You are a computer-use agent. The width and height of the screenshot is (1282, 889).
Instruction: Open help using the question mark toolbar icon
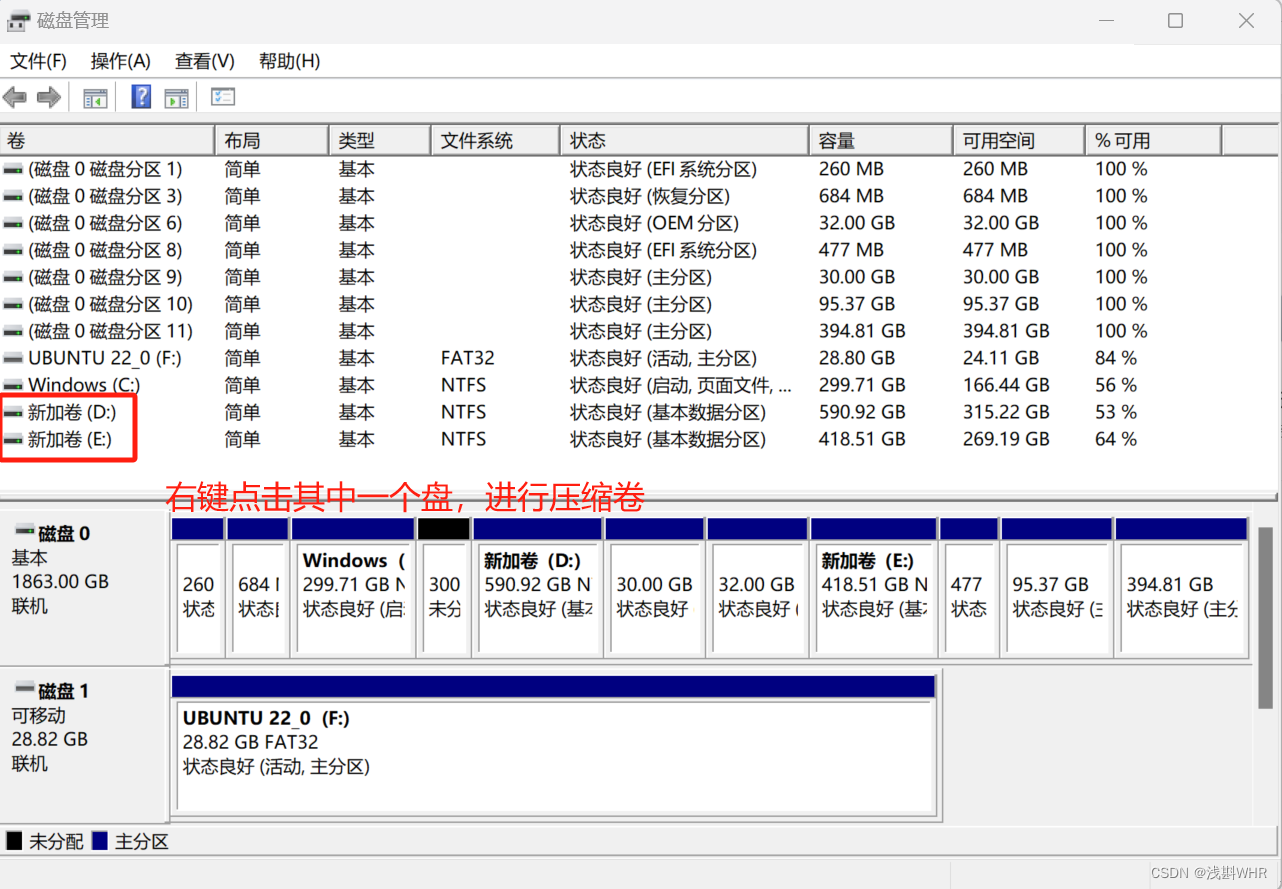coord(139,97)
